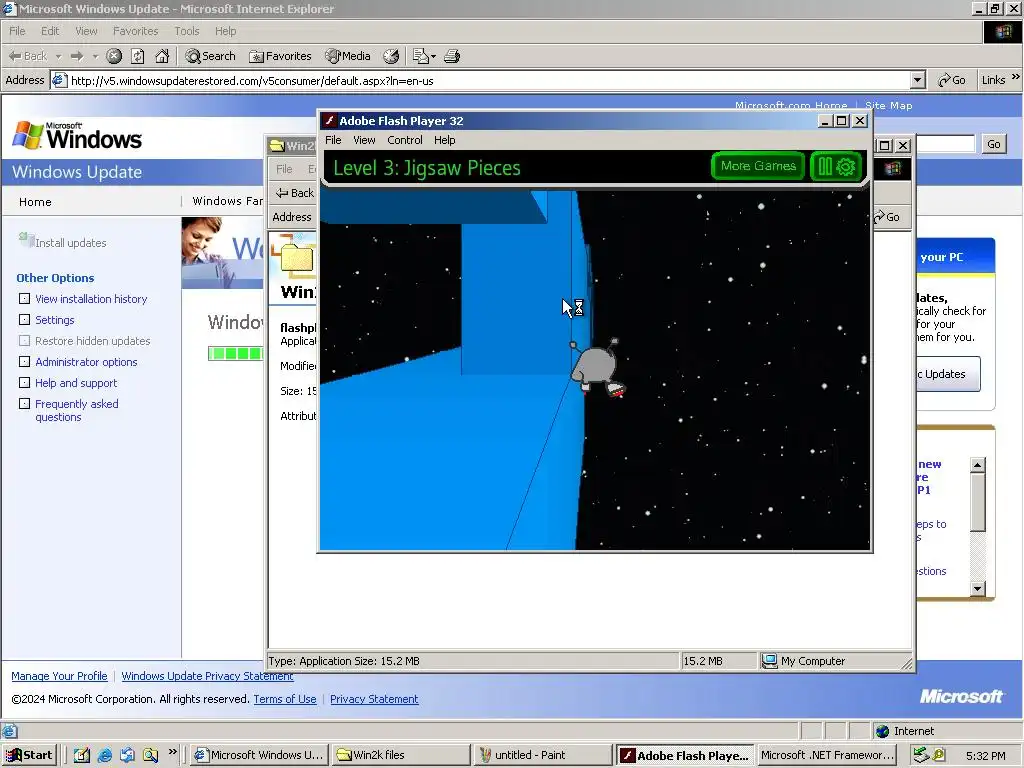1024x768 pixels.
Task: Click the IE Back button
Action: pos(27,56)
